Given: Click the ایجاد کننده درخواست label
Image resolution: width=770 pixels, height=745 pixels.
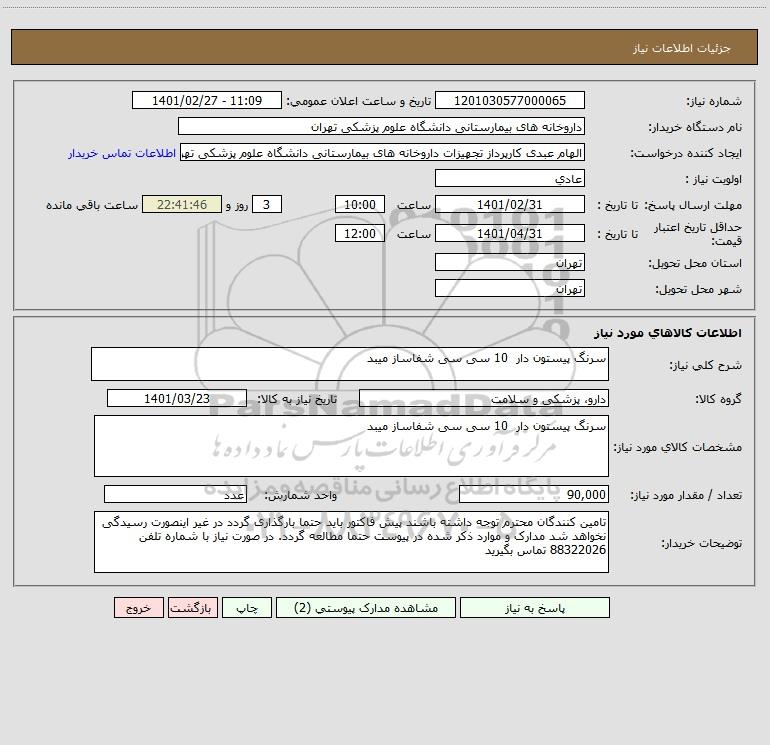Looking at the screenshot, I should 686,154.
